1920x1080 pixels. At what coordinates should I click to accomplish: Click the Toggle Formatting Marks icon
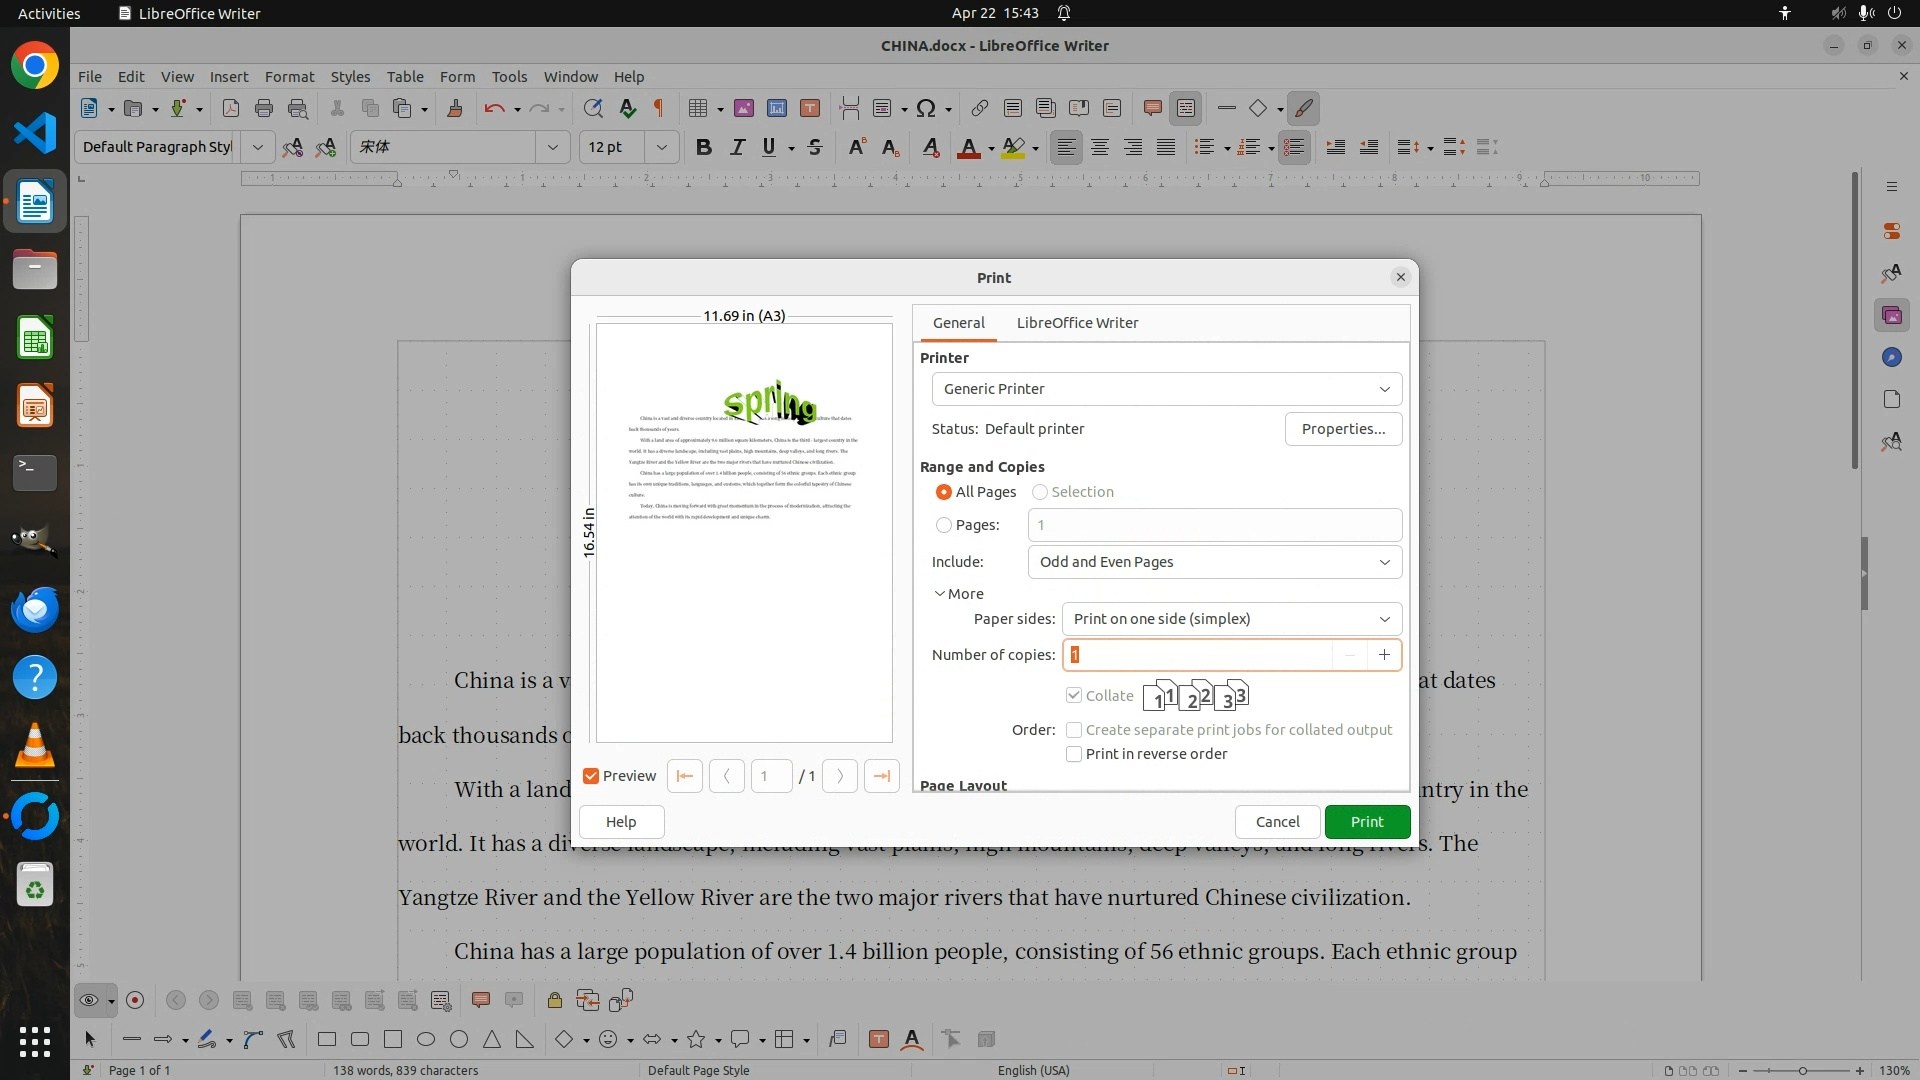pos(659,108)
